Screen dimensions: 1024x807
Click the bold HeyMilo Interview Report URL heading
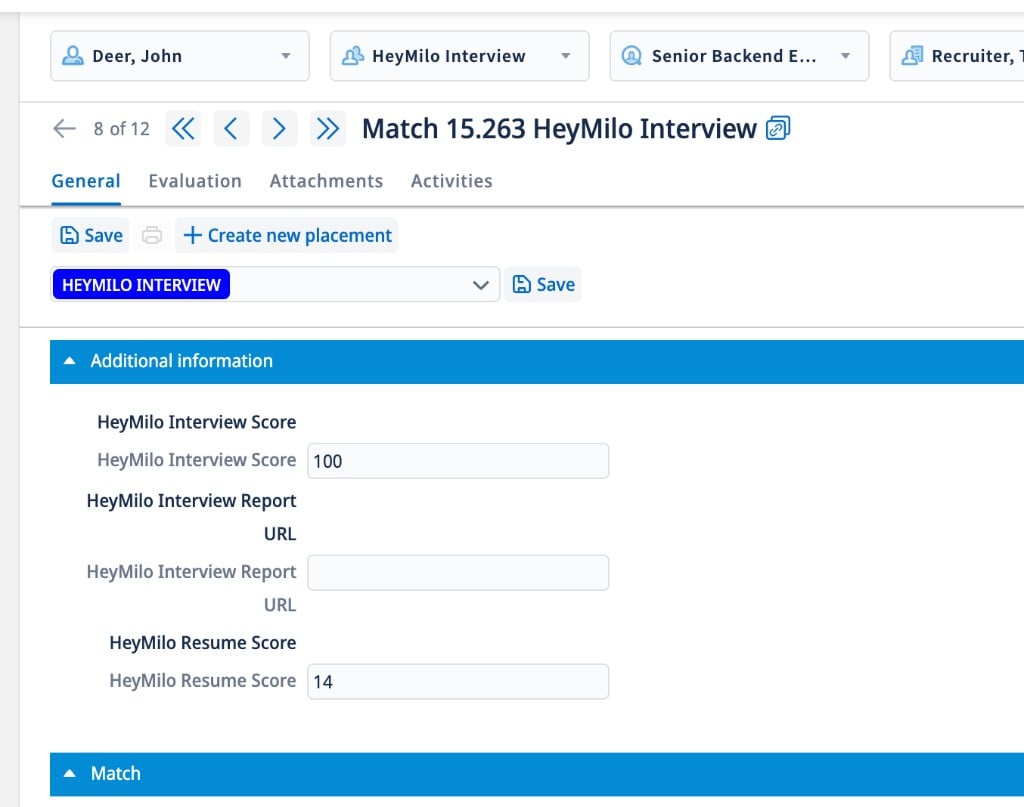click(191, 517)
